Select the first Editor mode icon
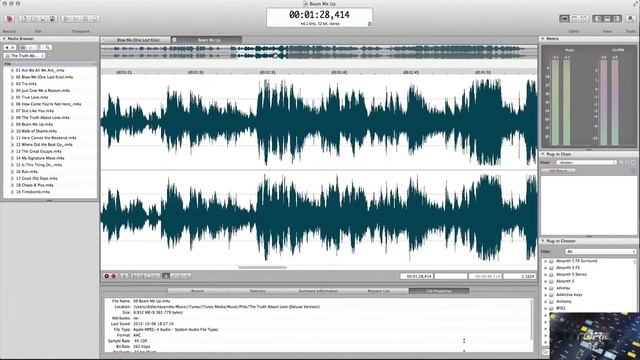The height and width of the screenshot is (360, 640). [564, 19]
